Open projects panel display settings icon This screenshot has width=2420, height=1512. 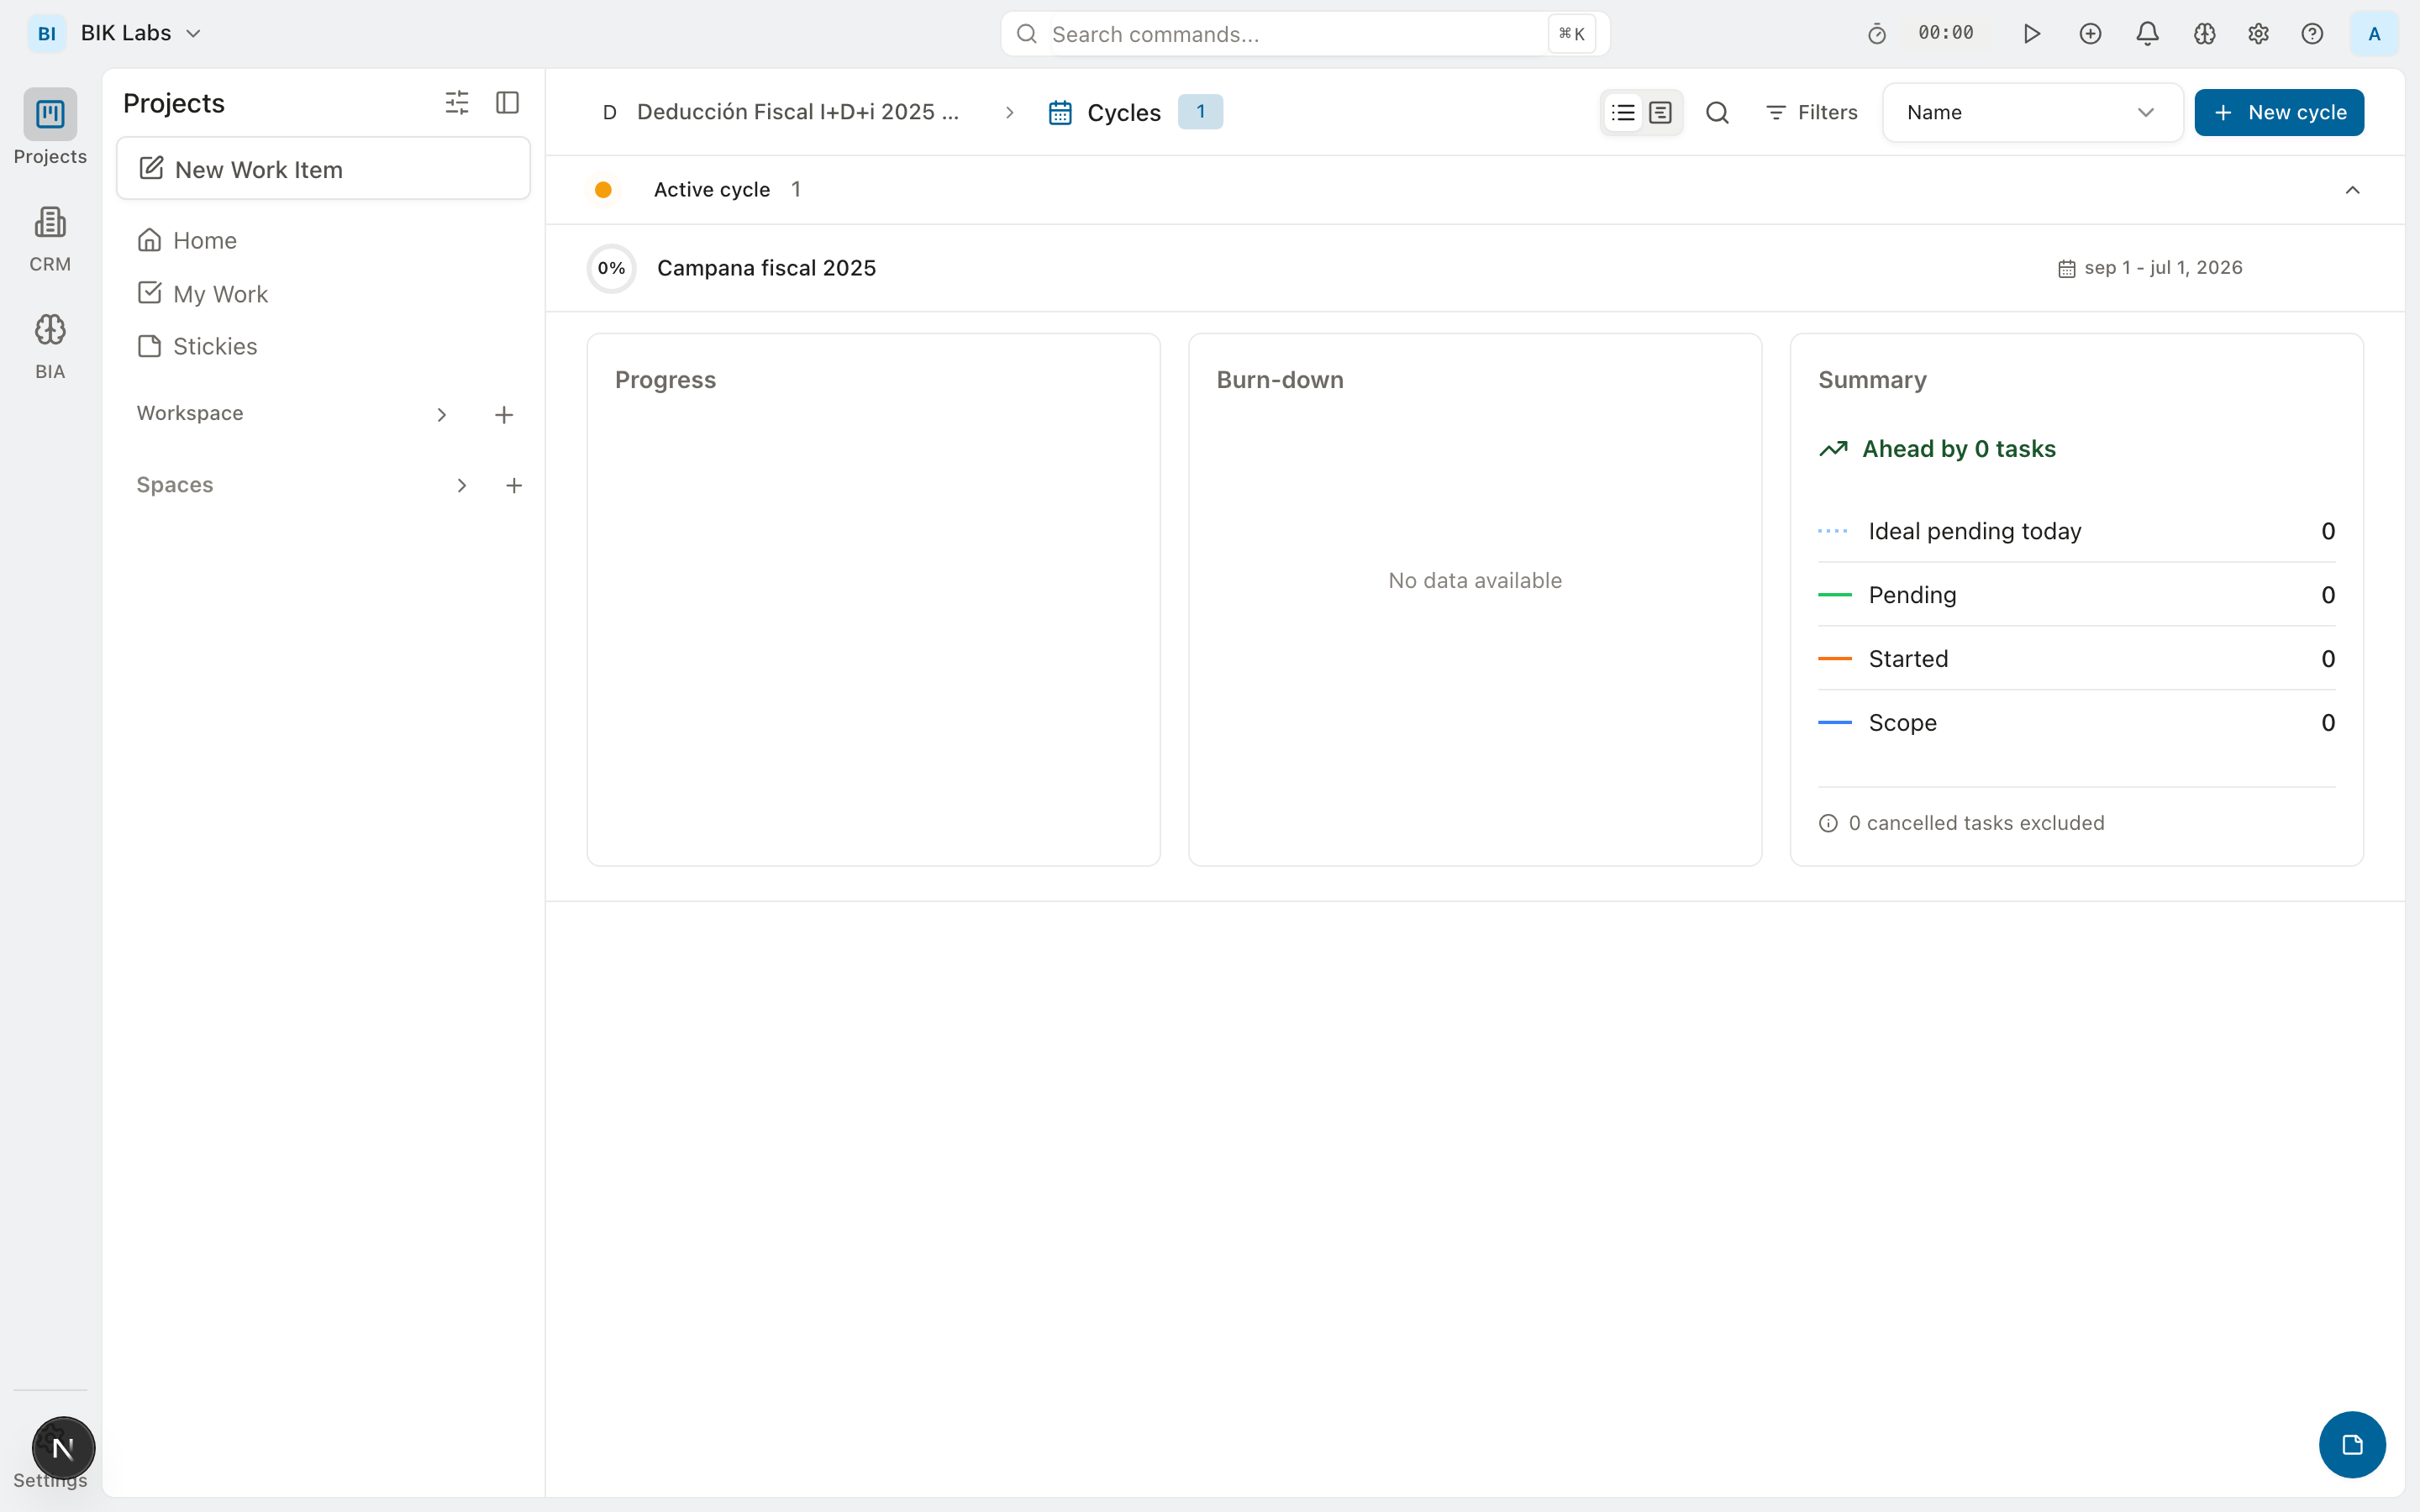pos(457,102)
